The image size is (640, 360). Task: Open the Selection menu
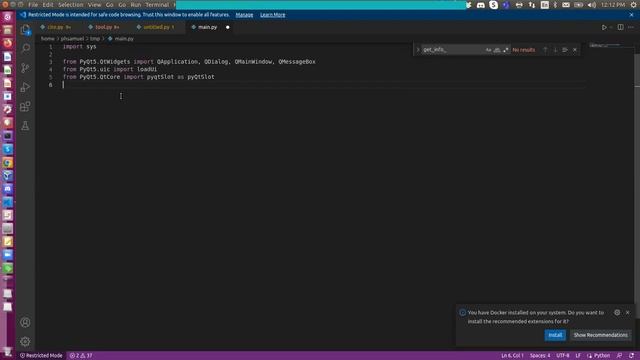click(71, 5)
